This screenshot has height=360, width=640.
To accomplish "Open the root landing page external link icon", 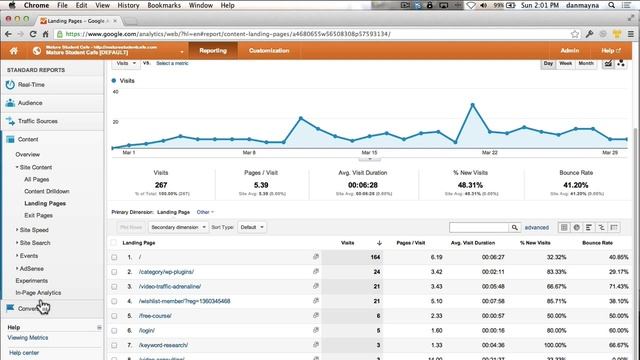I will [316, 257].
